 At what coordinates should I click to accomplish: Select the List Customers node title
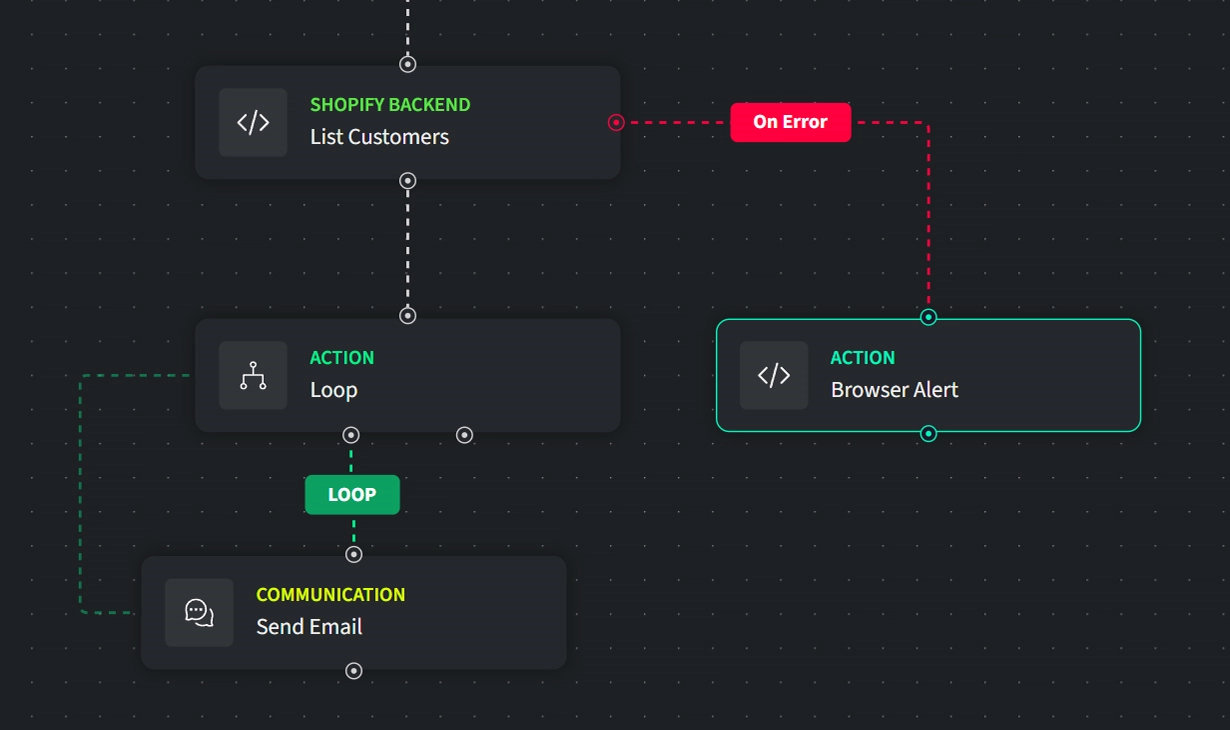click(379, 137)
